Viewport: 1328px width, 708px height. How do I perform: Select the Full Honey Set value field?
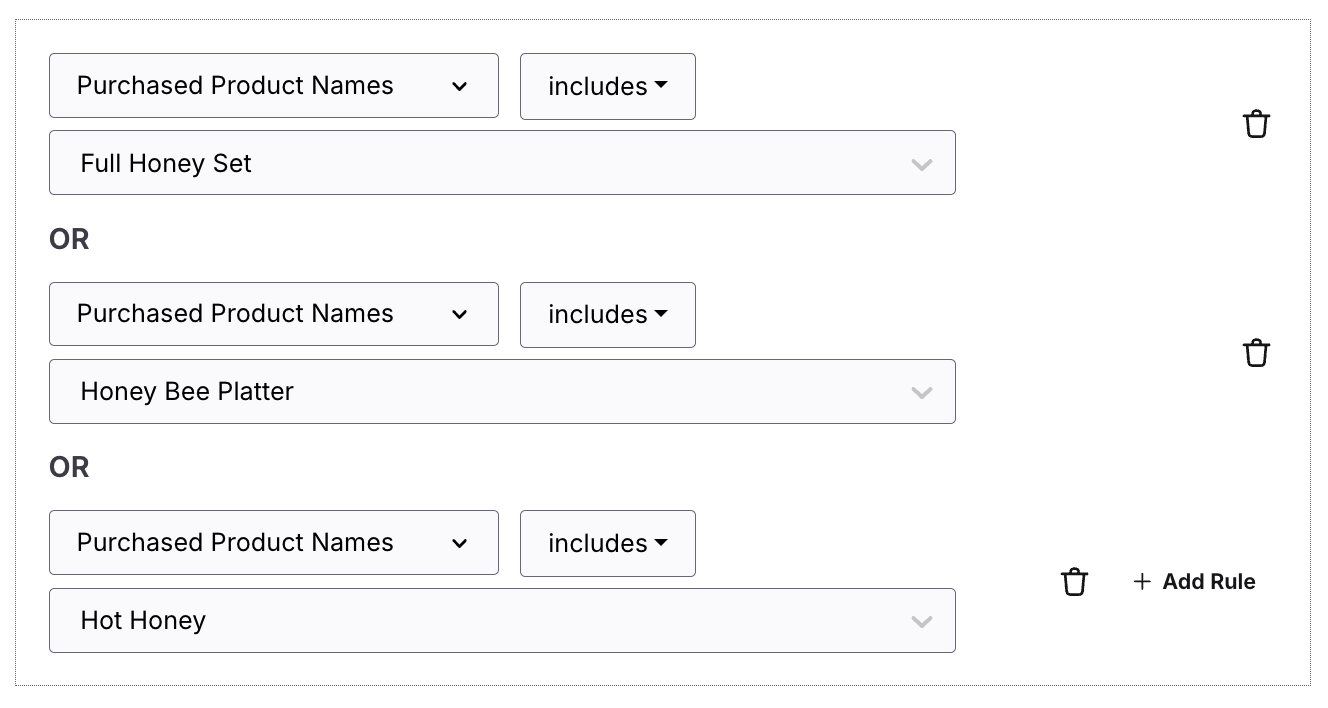pos(502,163)
